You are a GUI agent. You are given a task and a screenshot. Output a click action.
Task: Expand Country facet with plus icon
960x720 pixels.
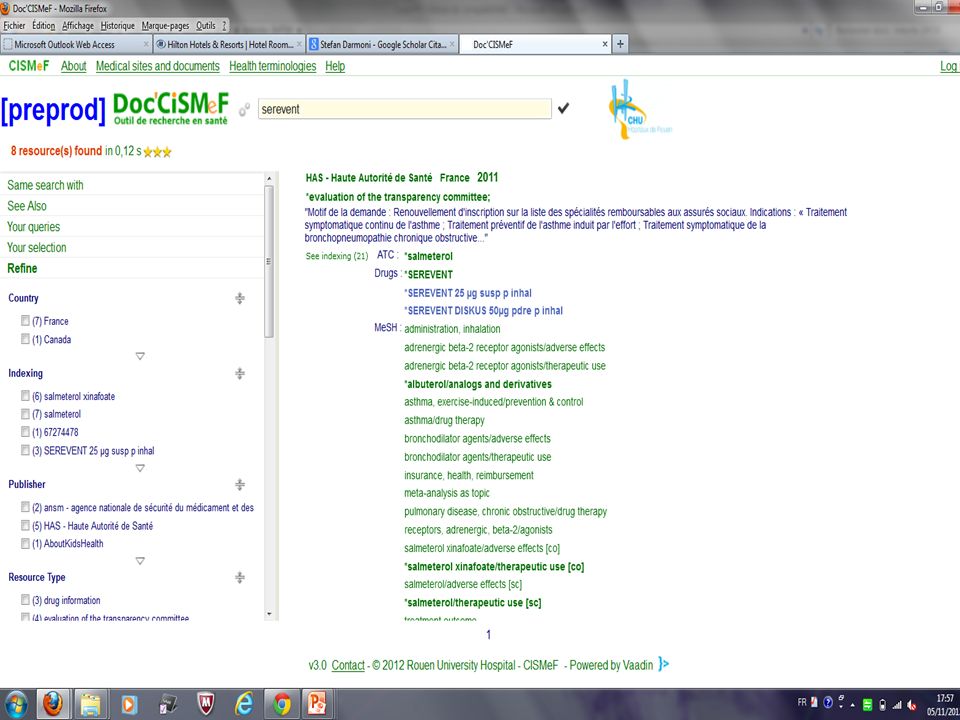(240, 298)
